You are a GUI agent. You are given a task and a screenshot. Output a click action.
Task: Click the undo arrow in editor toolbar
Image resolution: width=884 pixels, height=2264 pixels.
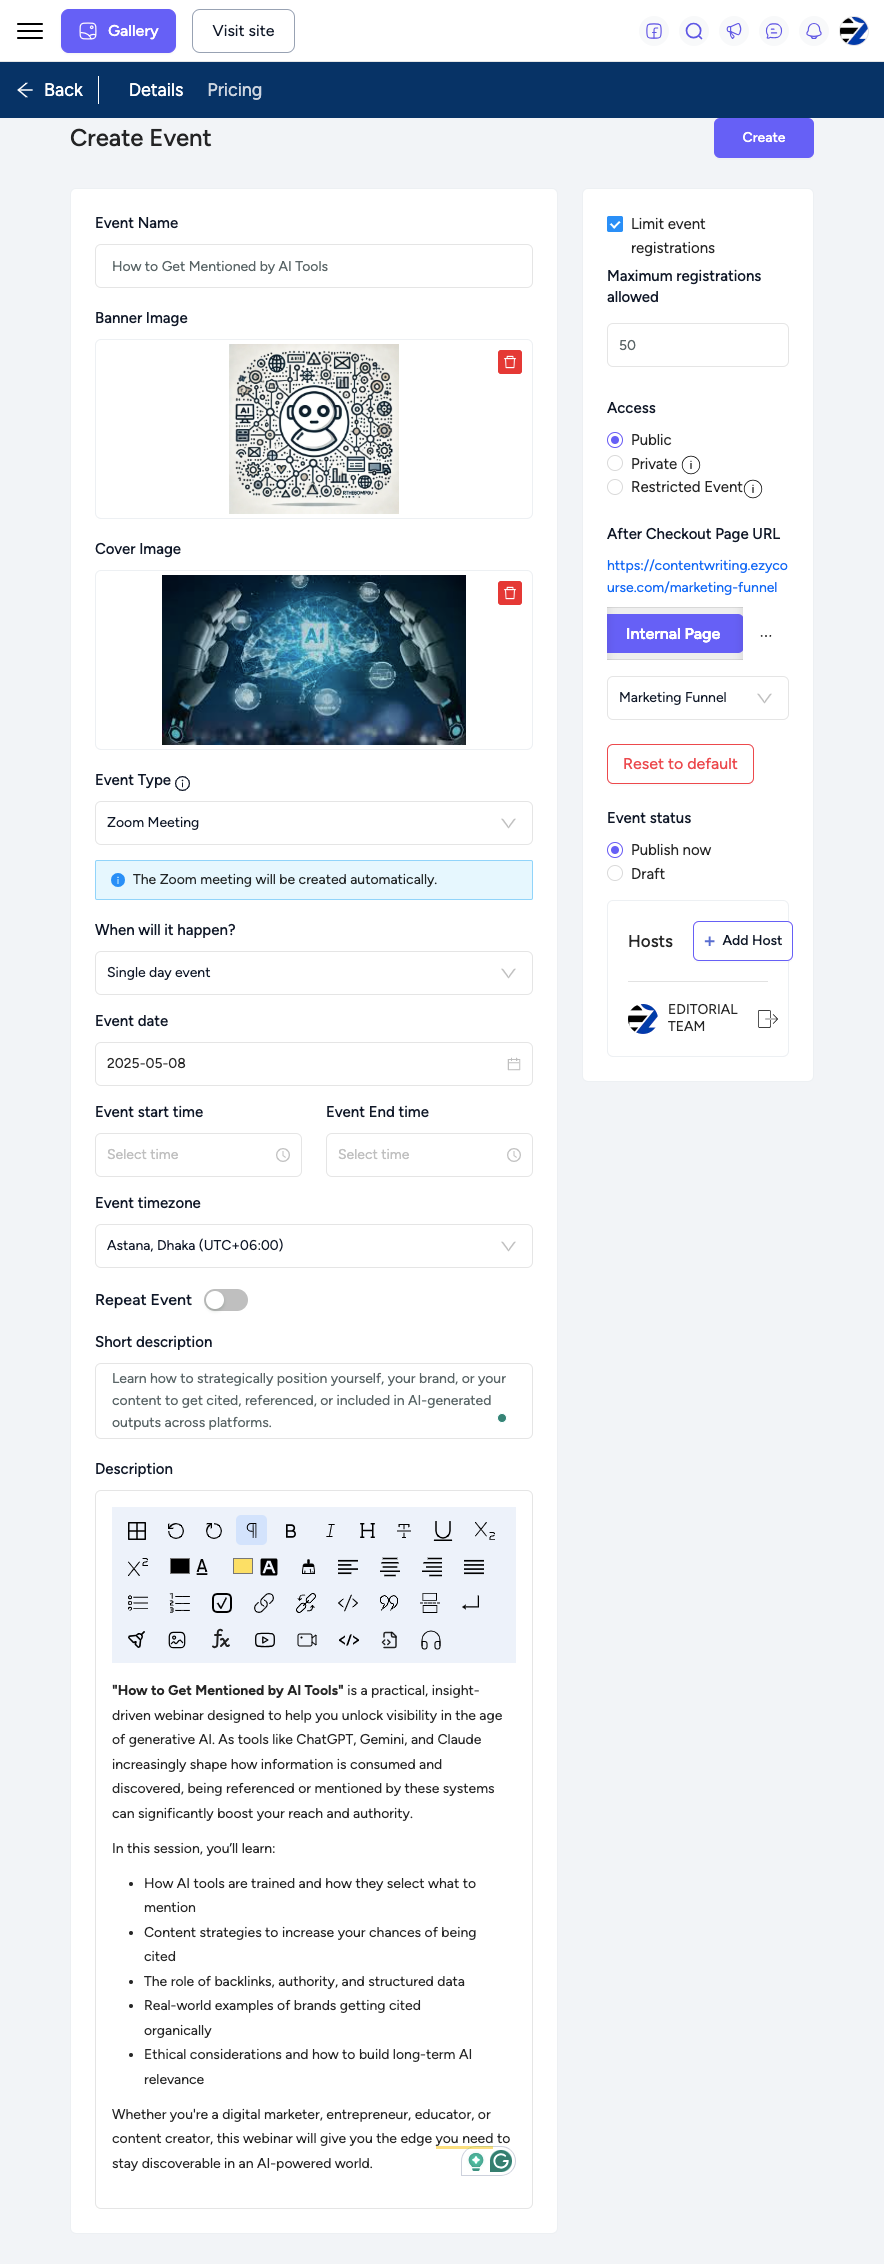[176, 1531]
